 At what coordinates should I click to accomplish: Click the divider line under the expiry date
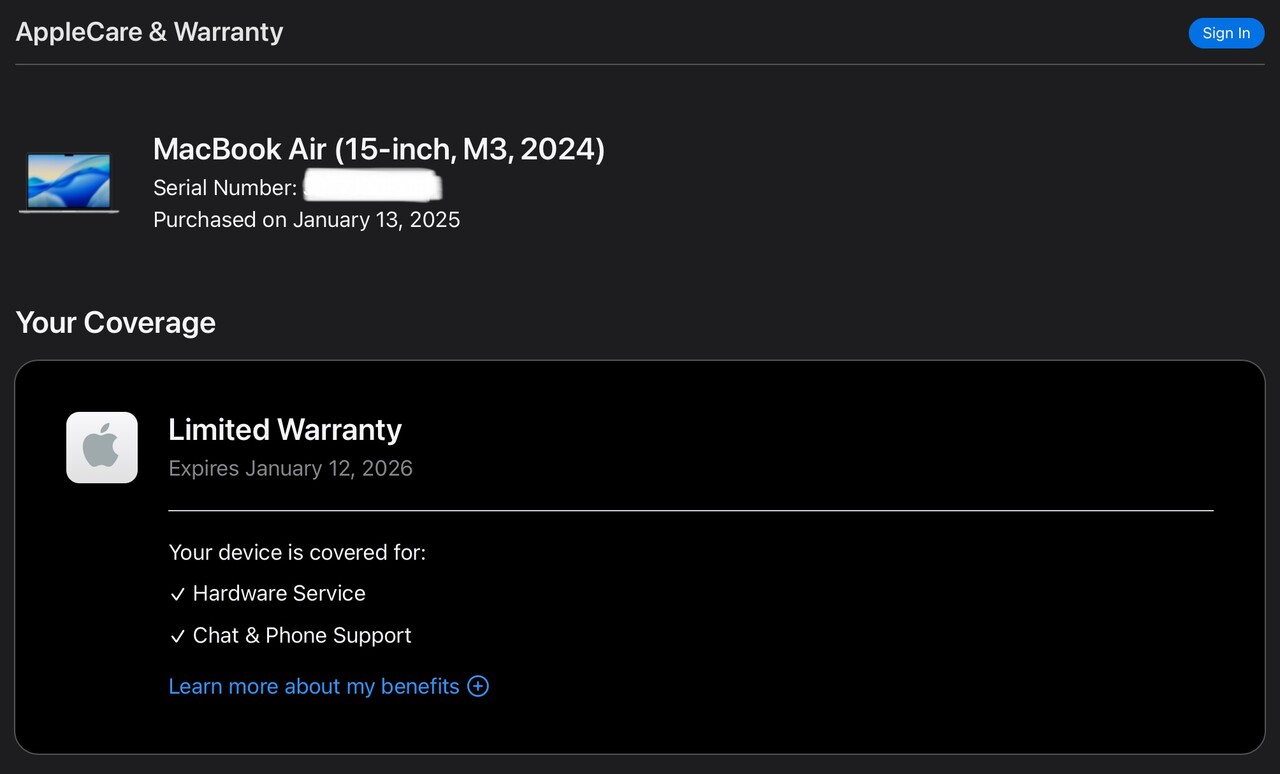point(690,510)
